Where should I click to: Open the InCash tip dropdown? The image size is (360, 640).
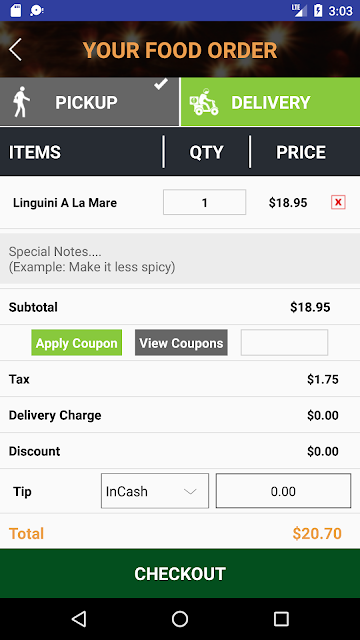pyautogui.click(x=155, y=491)
